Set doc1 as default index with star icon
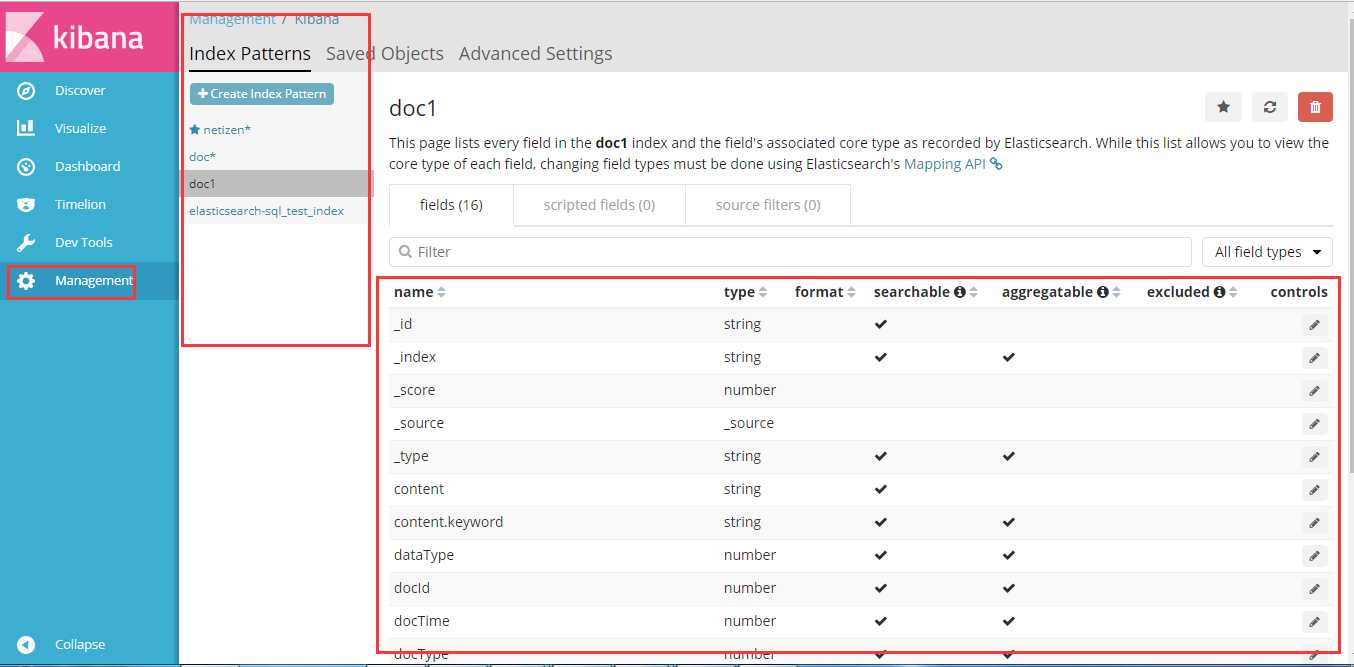The height and width of the screenshot is (667, 1354). tap(1223, 107)
